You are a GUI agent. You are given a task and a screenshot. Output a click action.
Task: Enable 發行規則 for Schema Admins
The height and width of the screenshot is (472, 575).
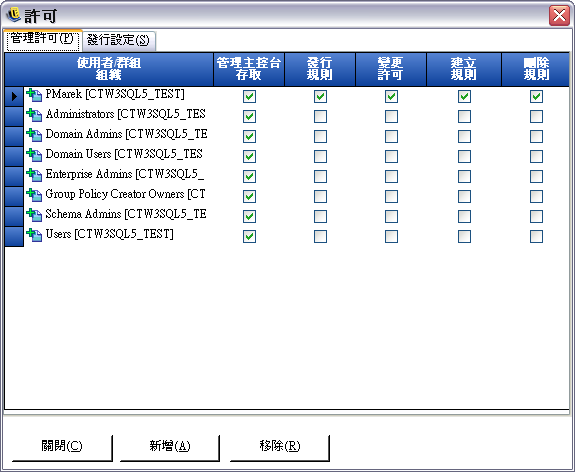click(x=320, y=216)
